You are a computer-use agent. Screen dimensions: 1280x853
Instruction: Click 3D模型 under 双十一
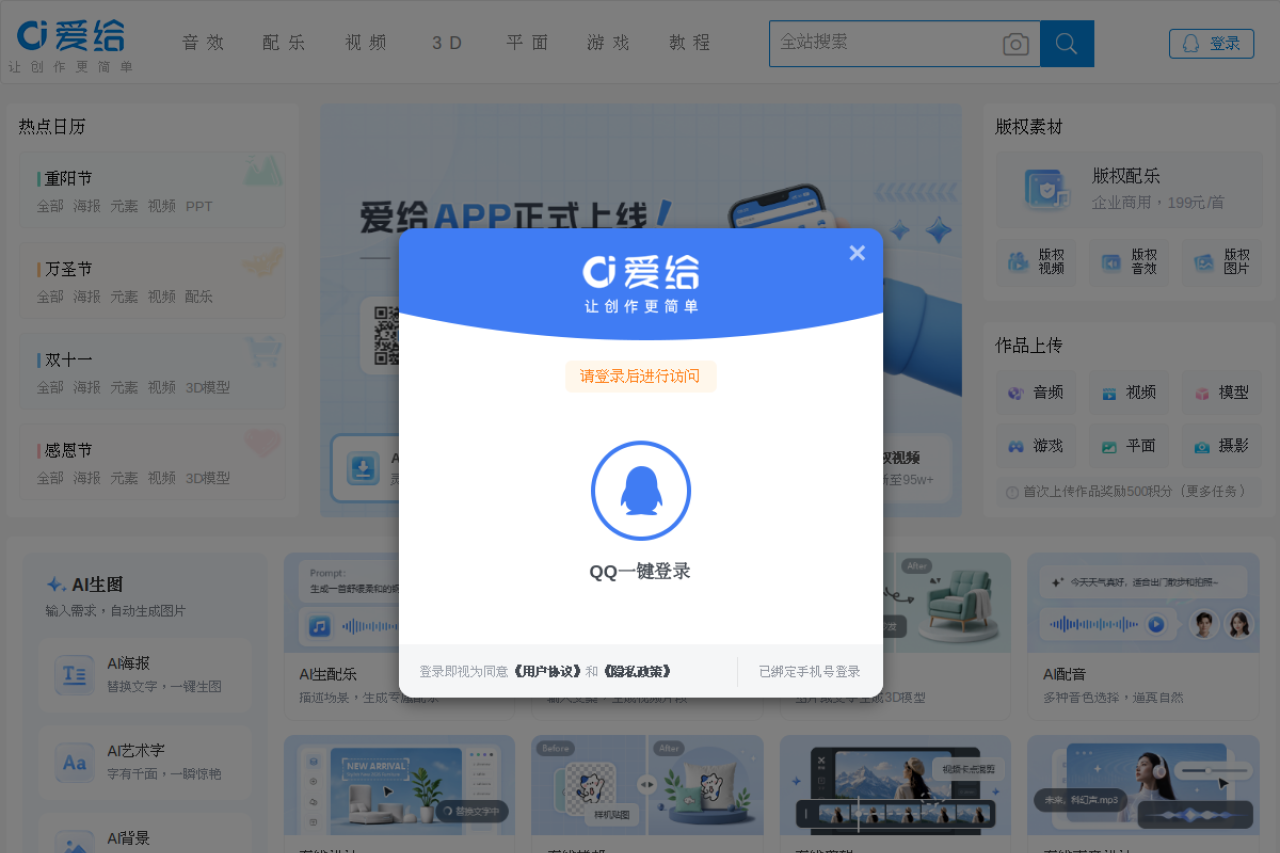tap(208, 387)
